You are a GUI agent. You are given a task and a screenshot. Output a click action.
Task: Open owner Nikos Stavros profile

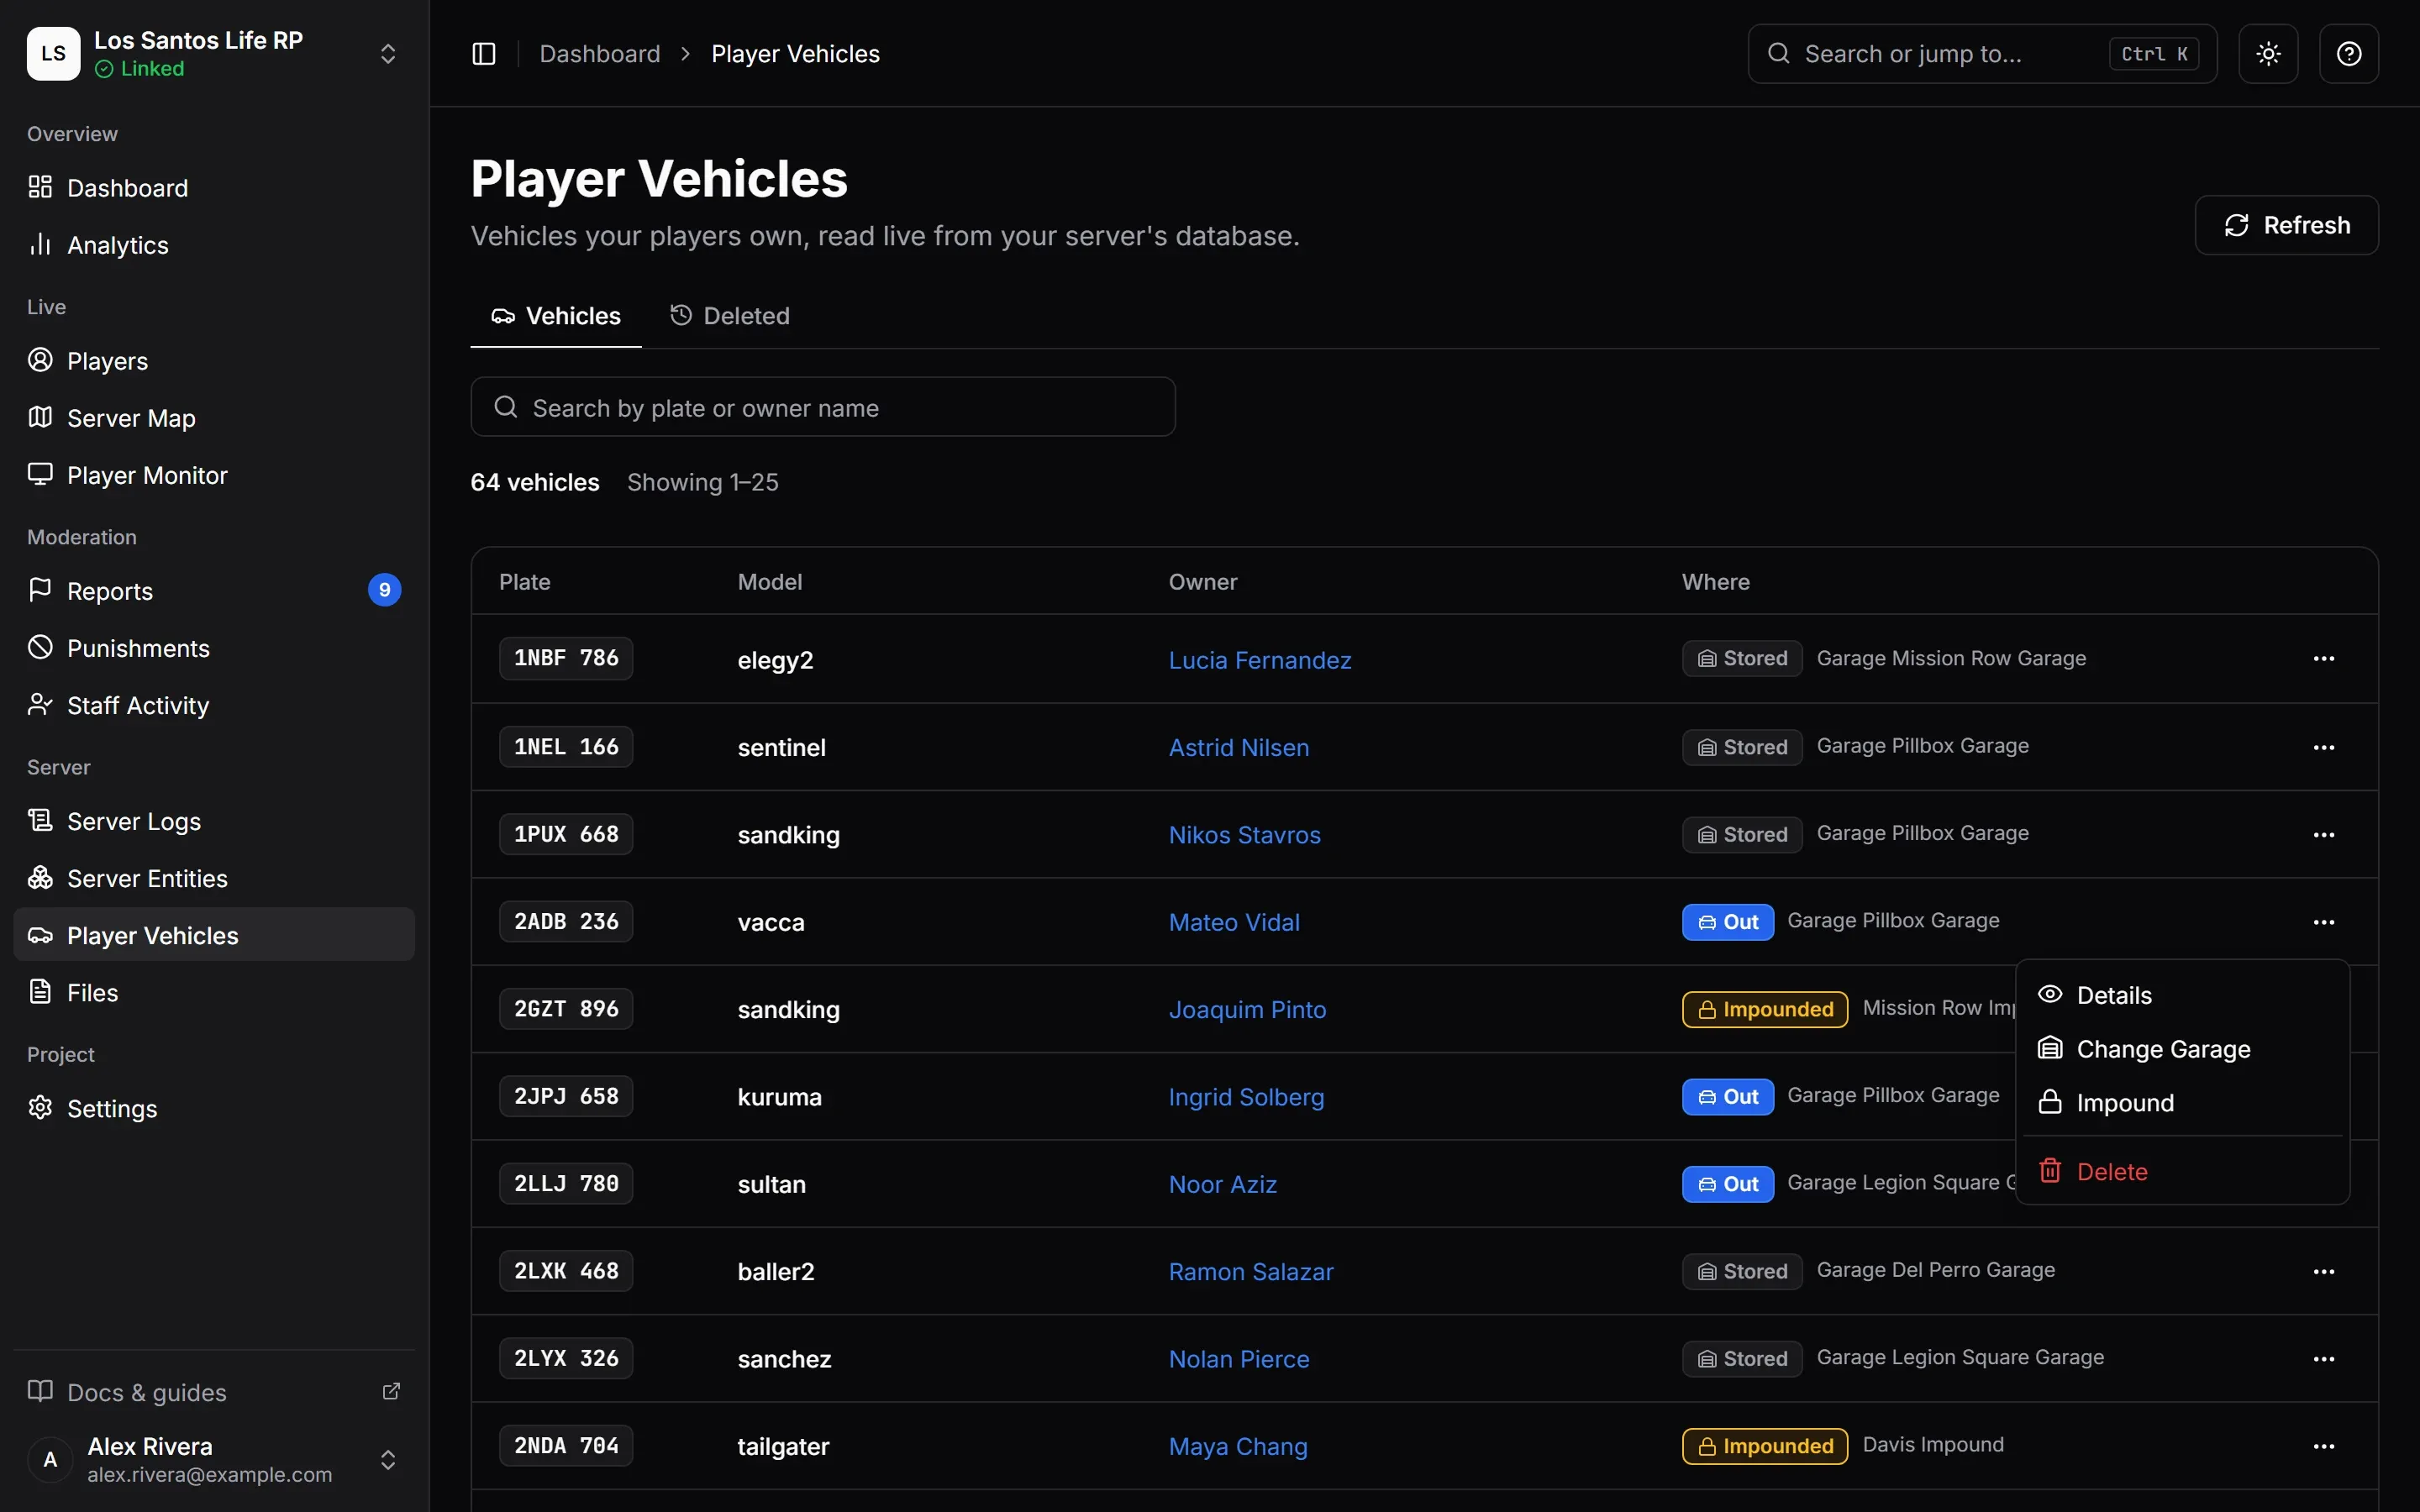click(1245, 835)
